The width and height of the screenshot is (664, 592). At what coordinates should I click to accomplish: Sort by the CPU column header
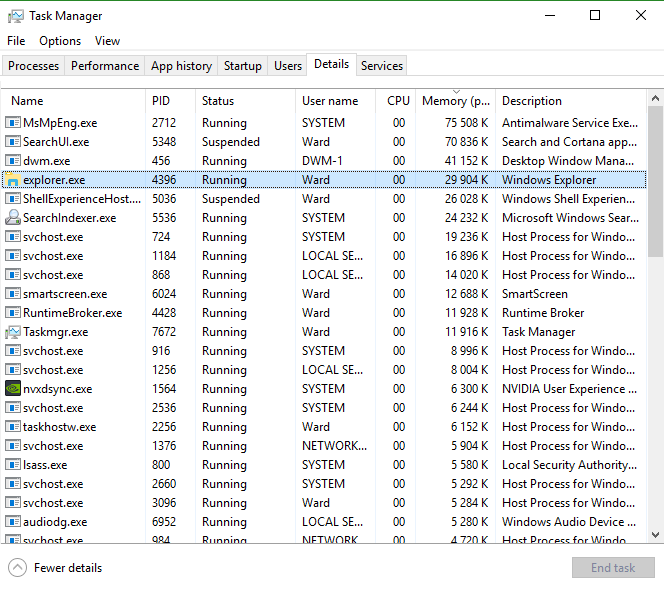pos(396,101)
